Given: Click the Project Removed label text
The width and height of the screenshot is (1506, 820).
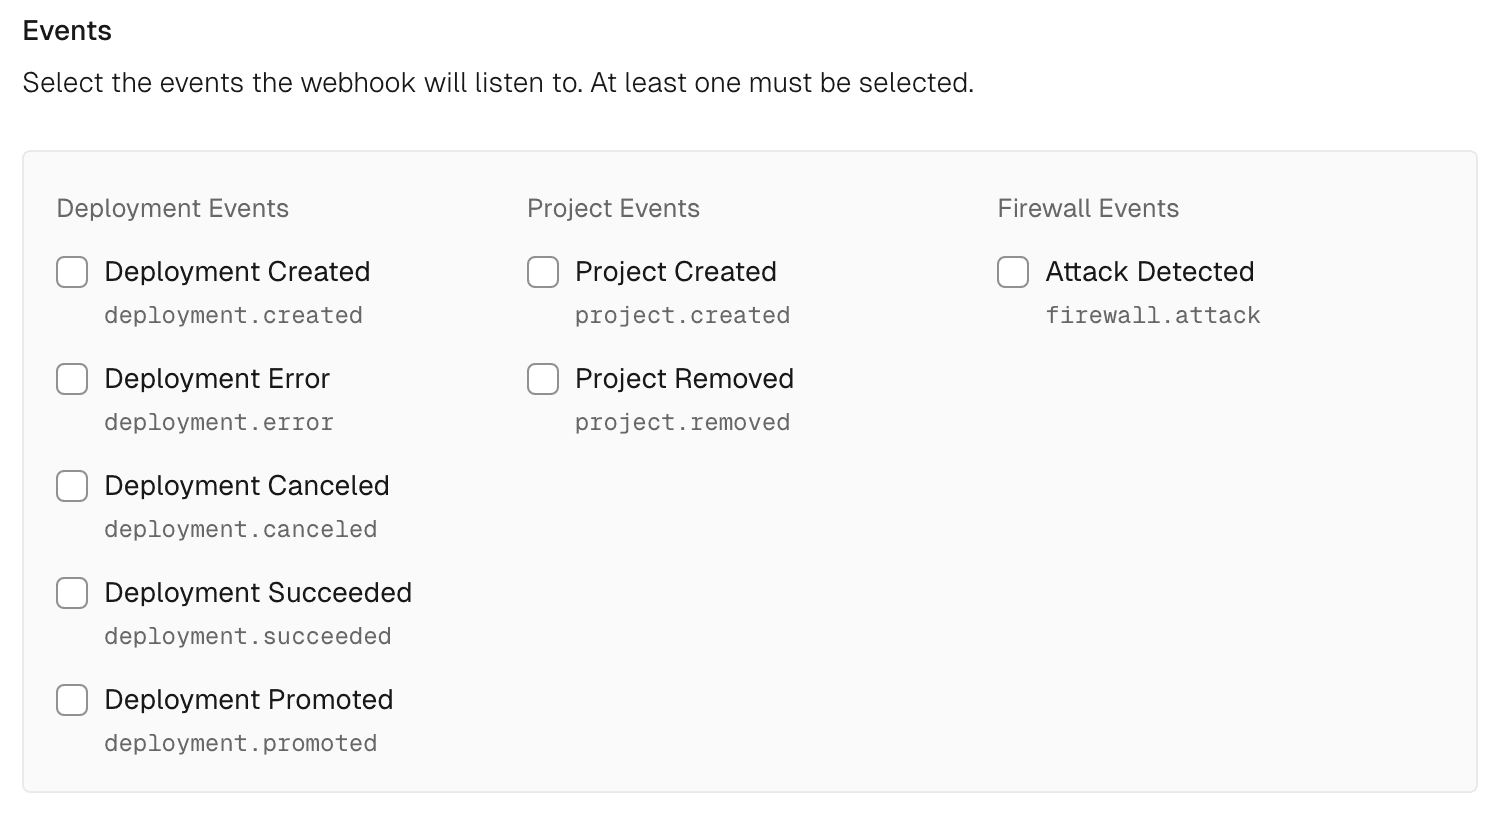Looking at the screenshot, I should click(x=683, y=379).
